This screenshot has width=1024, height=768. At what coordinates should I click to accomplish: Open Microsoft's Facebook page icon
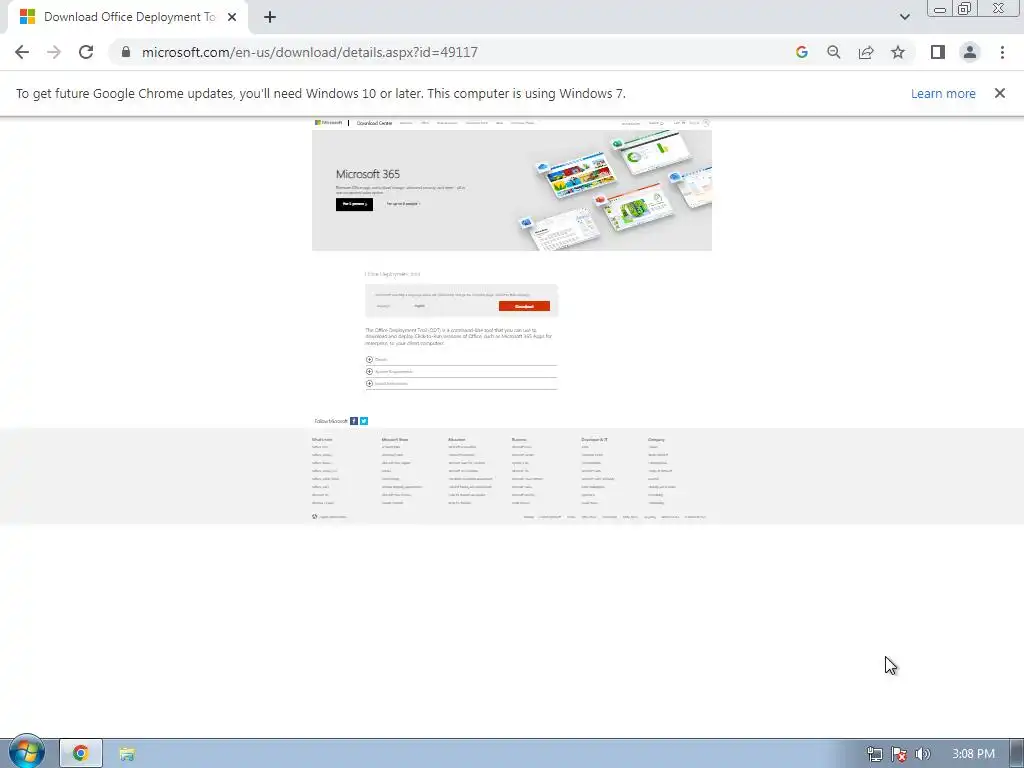pyautogui.click(x=354, y=421)
